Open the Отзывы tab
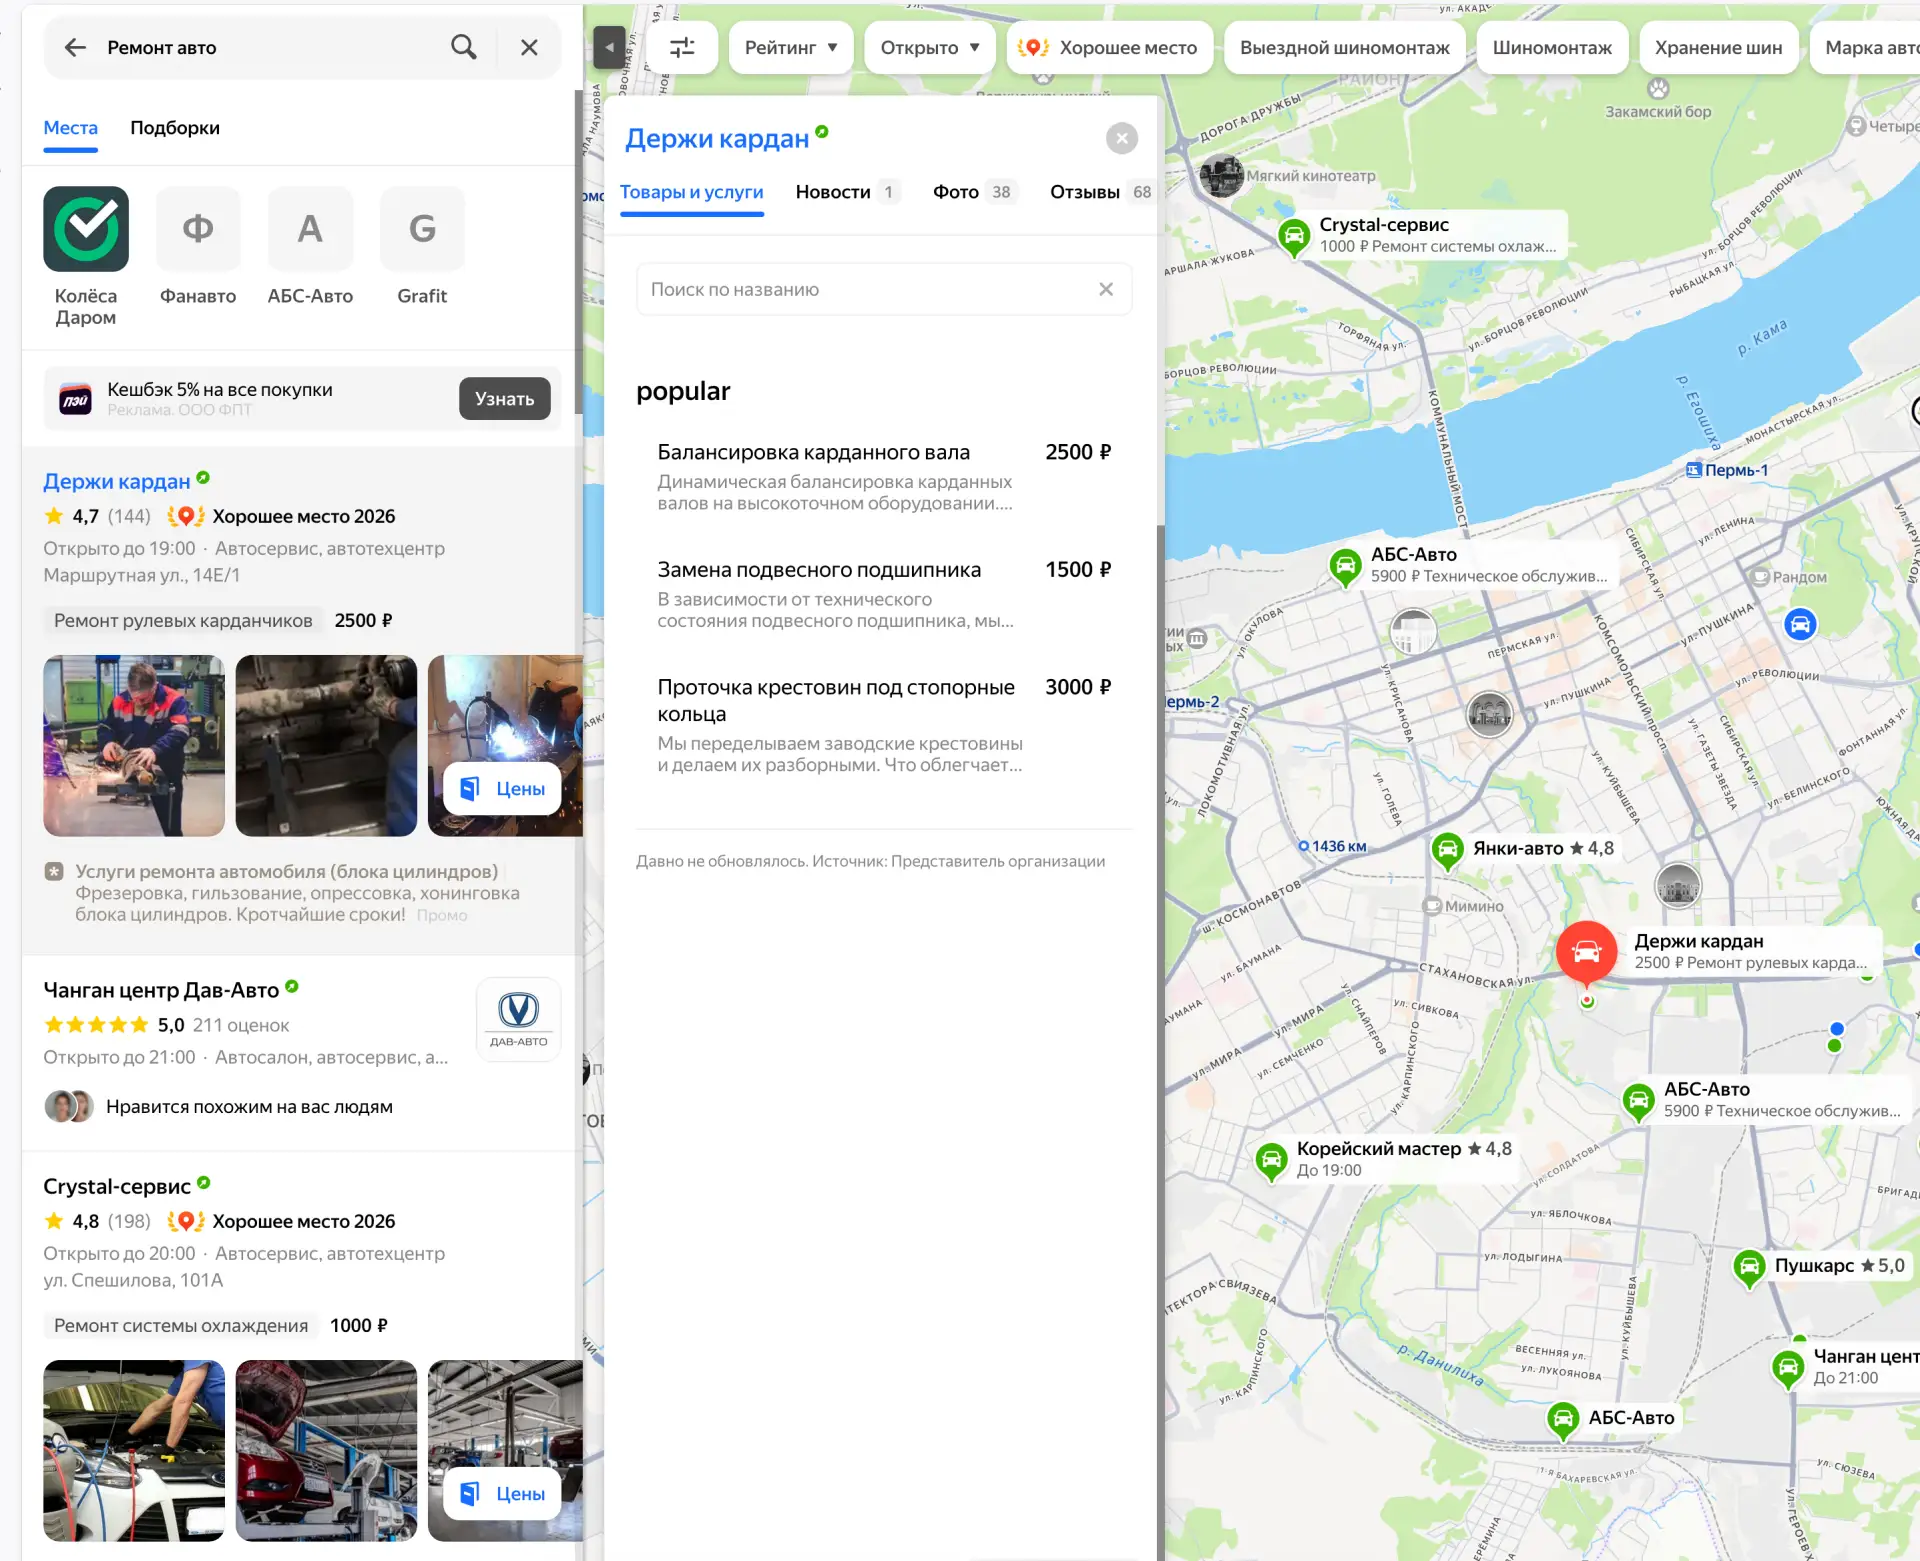The width and height of the screenshot is (1920, 1561). tap(1101, 192)
